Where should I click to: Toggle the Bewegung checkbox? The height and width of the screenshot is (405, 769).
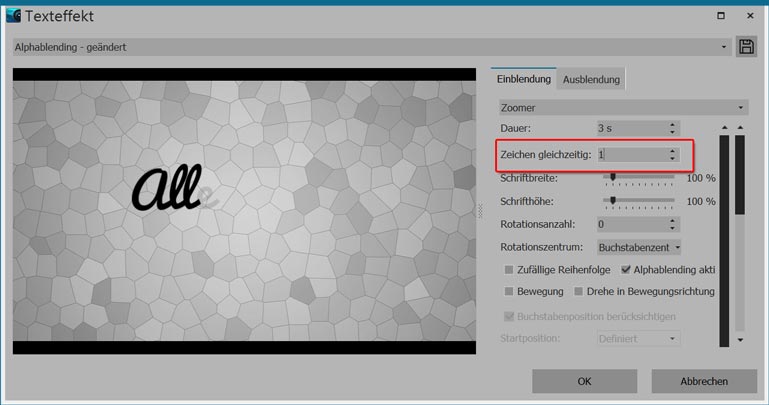[x=509, y=292]
